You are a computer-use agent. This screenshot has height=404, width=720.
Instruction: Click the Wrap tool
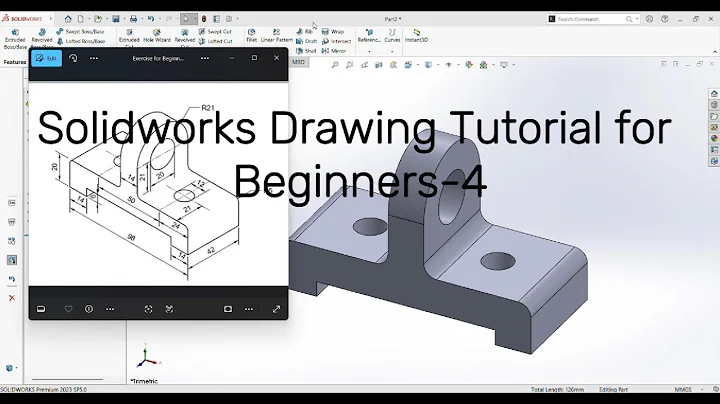click(333, 32)
